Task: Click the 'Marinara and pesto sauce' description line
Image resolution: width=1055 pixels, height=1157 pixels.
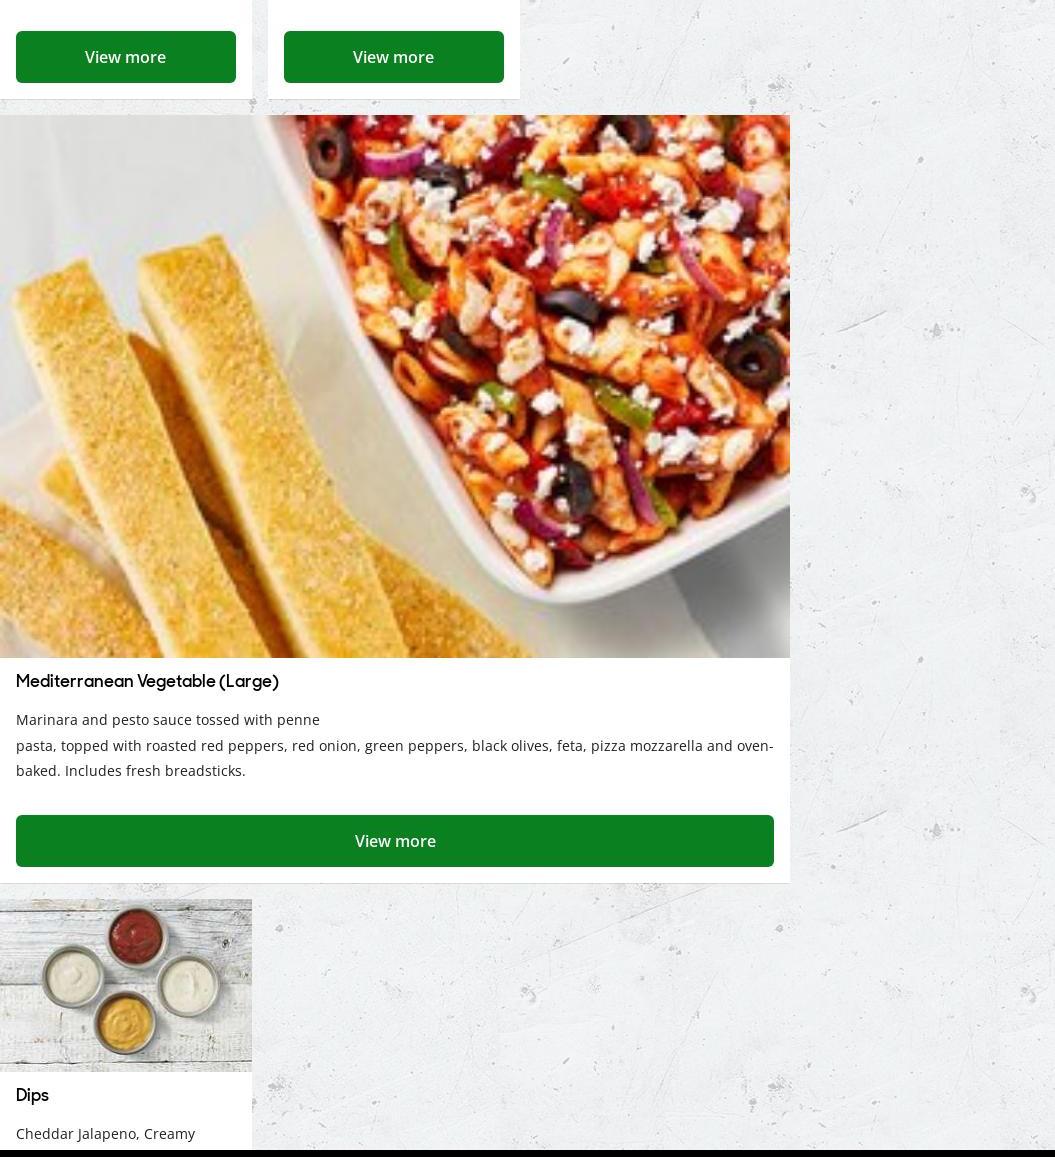Action: coord(167,719)
